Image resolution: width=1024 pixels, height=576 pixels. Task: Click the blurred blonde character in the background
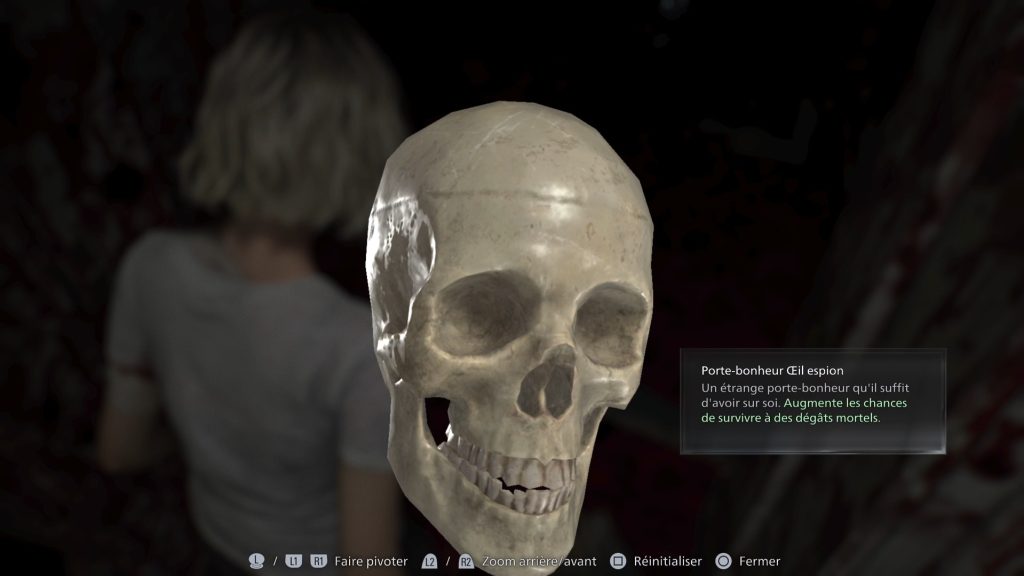point(250,300)
